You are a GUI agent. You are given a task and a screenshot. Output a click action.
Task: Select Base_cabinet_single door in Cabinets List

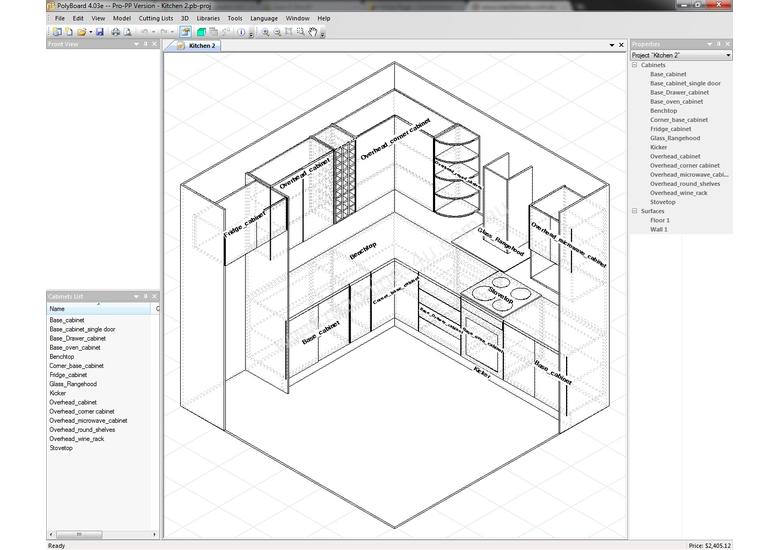(82, 329)
